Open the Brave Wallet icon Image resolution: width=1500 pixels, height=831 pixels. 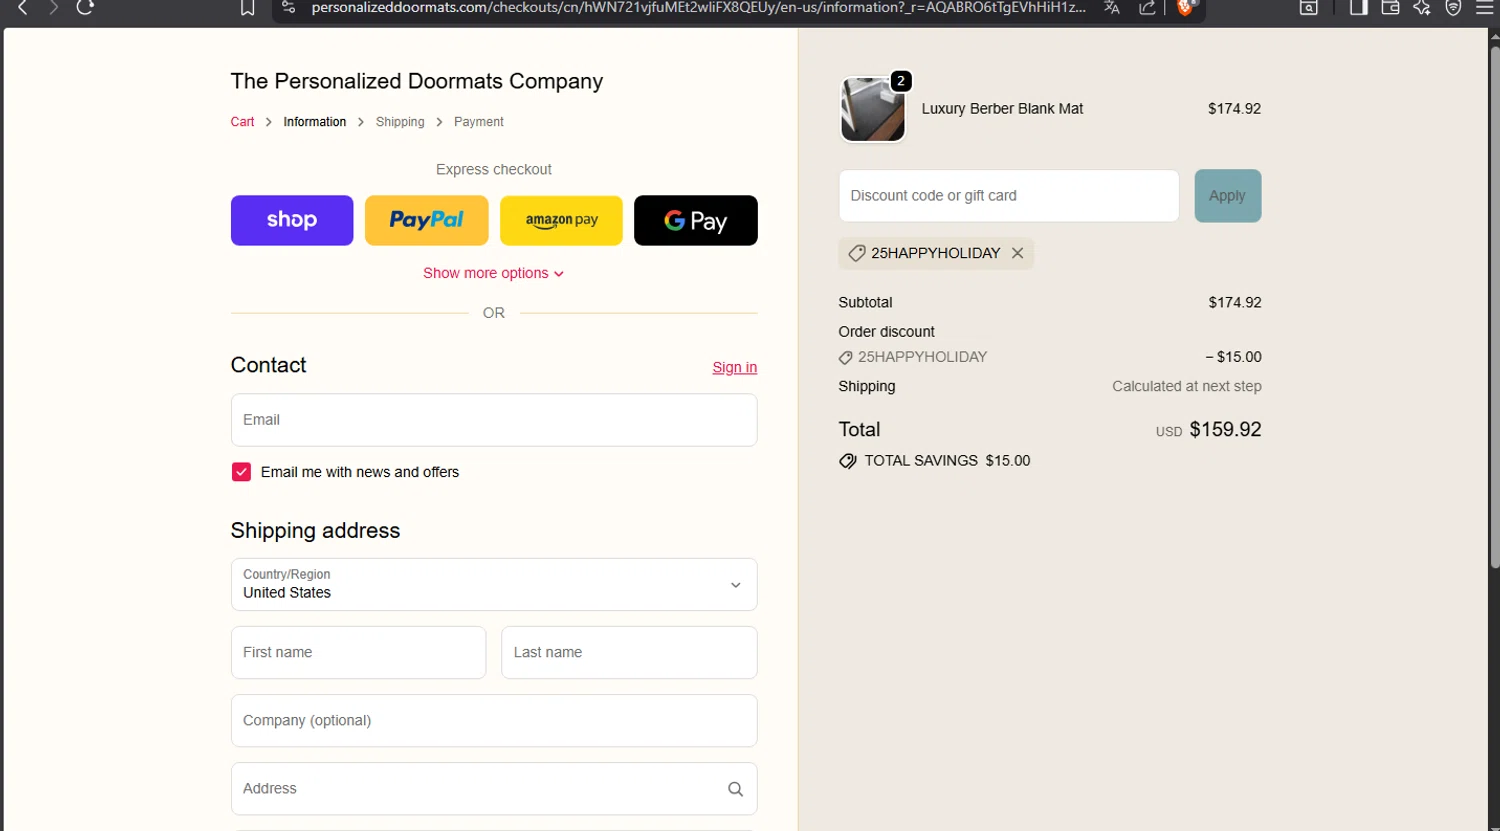tap(1390, 8)
